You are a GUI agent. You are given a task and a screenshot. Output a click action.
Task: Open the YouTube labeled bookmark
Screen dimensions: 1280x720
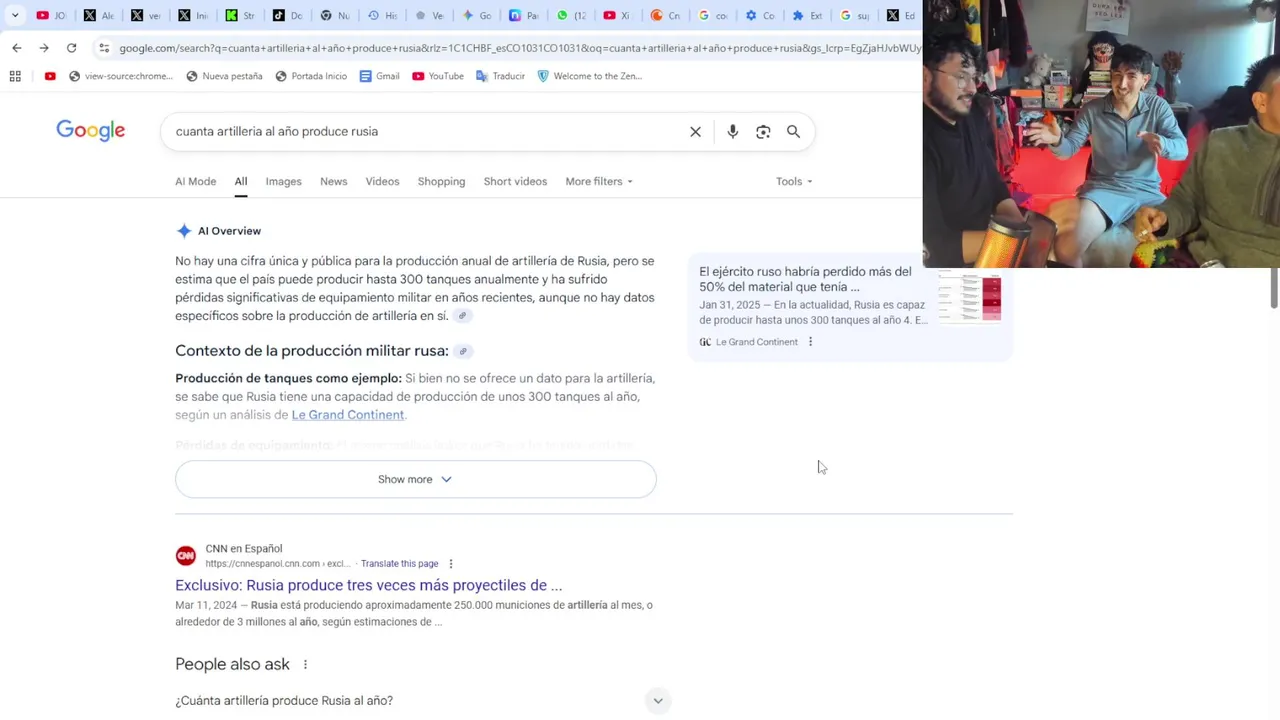438,76
